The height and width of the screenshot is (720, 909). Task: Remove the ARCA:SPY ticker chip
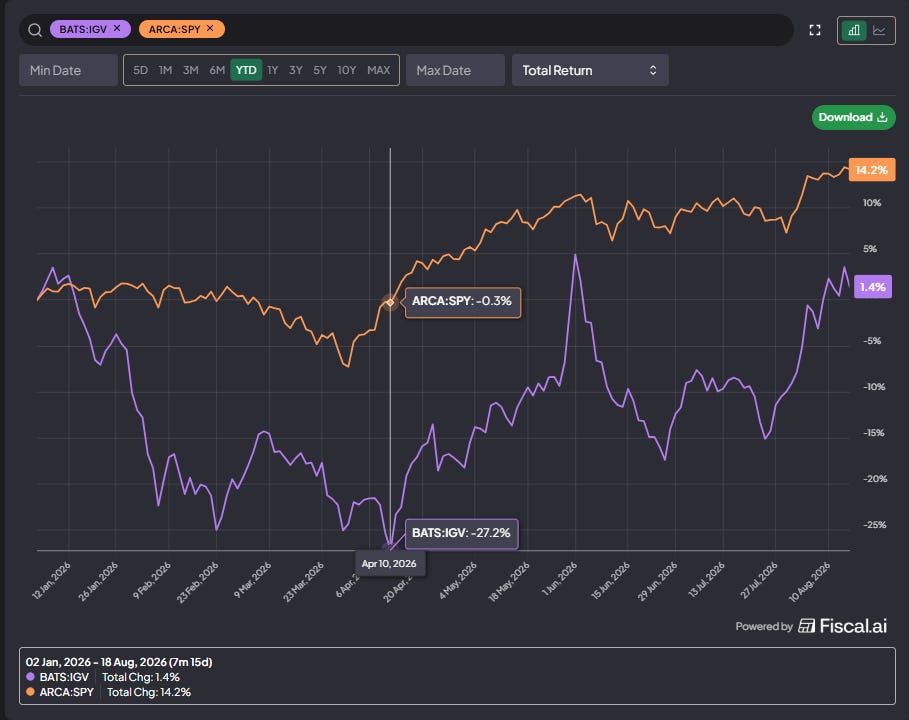coord(210,28)
